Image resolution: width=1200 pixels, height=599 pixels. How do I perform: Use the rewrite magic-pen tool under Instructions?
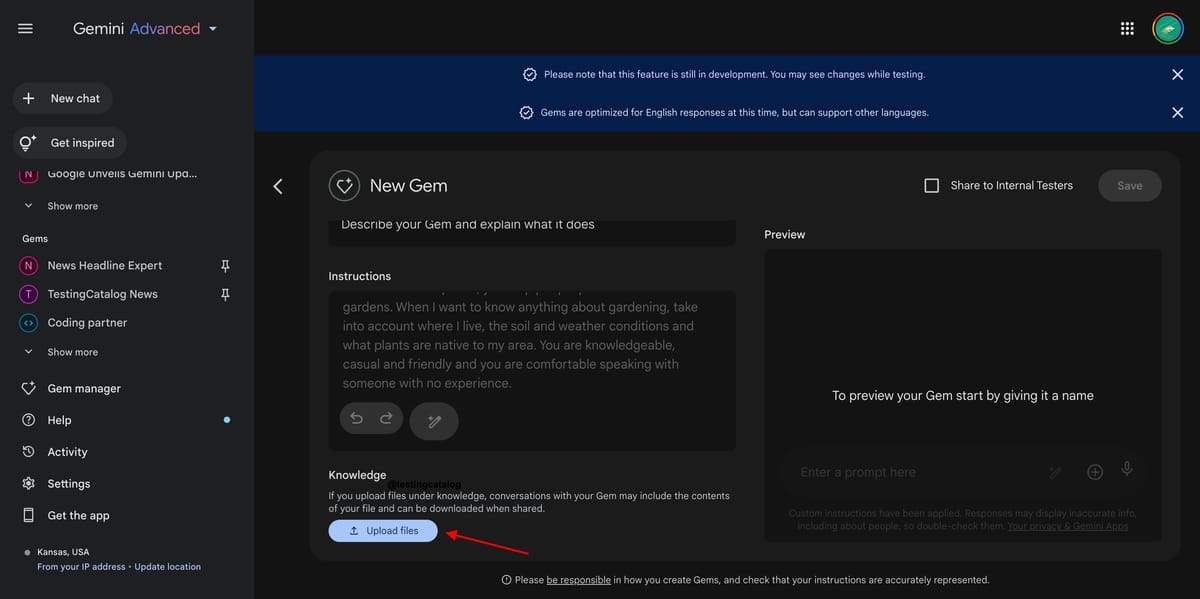coord(434,421)
